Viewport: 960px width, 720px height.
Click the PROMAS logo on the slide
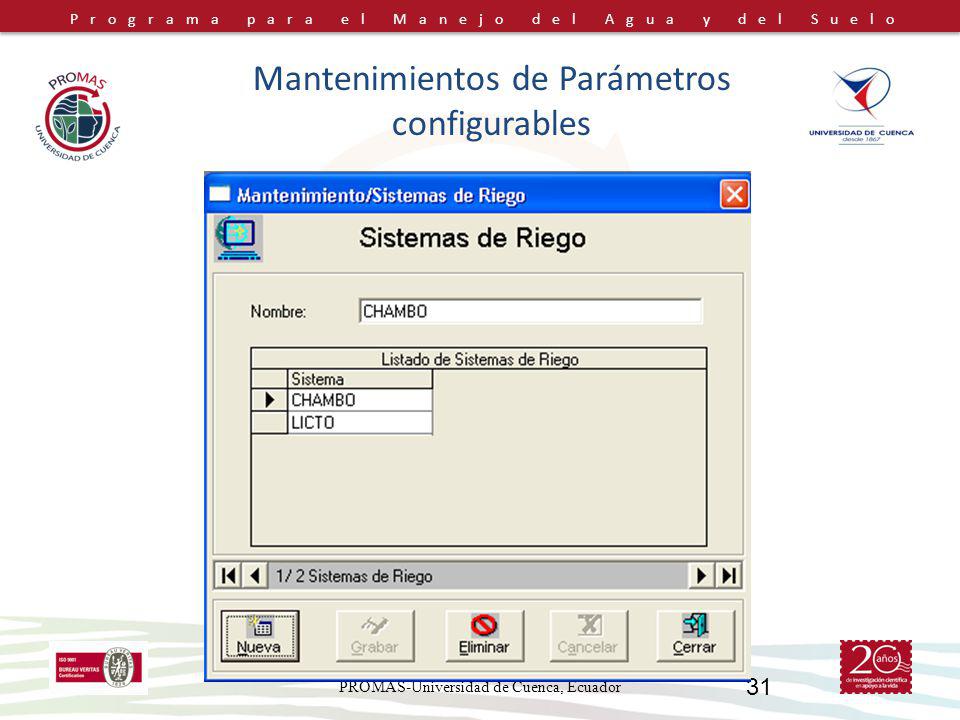pos(77,117)
